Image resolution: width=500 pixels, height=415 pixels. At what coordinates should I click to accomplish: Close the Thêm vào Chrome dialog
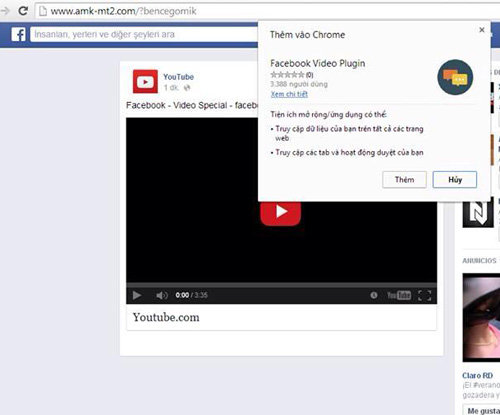tap(482, 30)
